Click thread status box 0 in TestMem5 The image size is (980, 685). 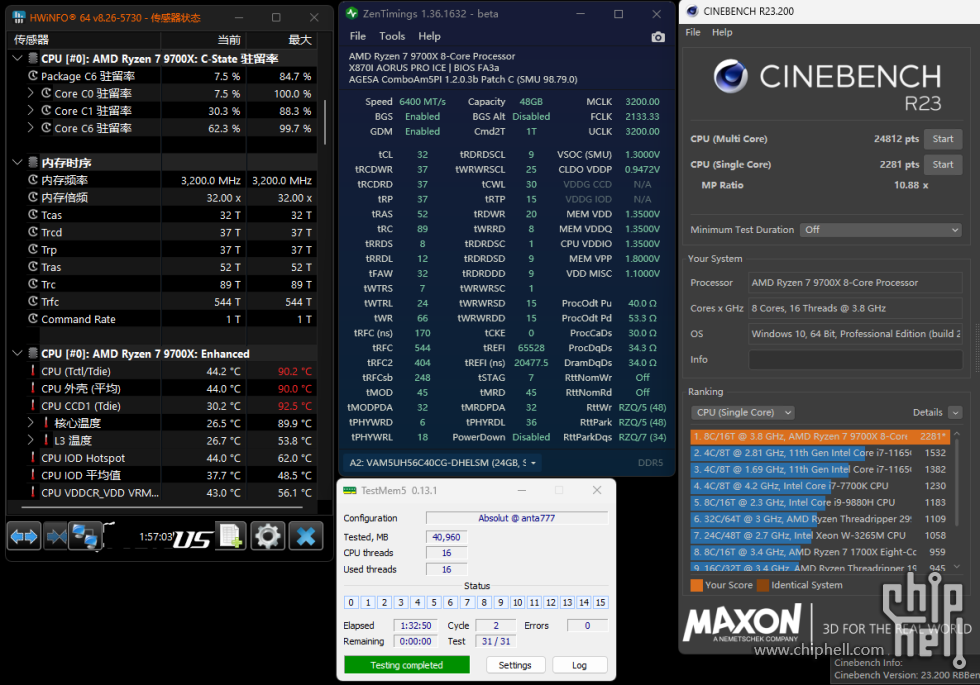351,602
